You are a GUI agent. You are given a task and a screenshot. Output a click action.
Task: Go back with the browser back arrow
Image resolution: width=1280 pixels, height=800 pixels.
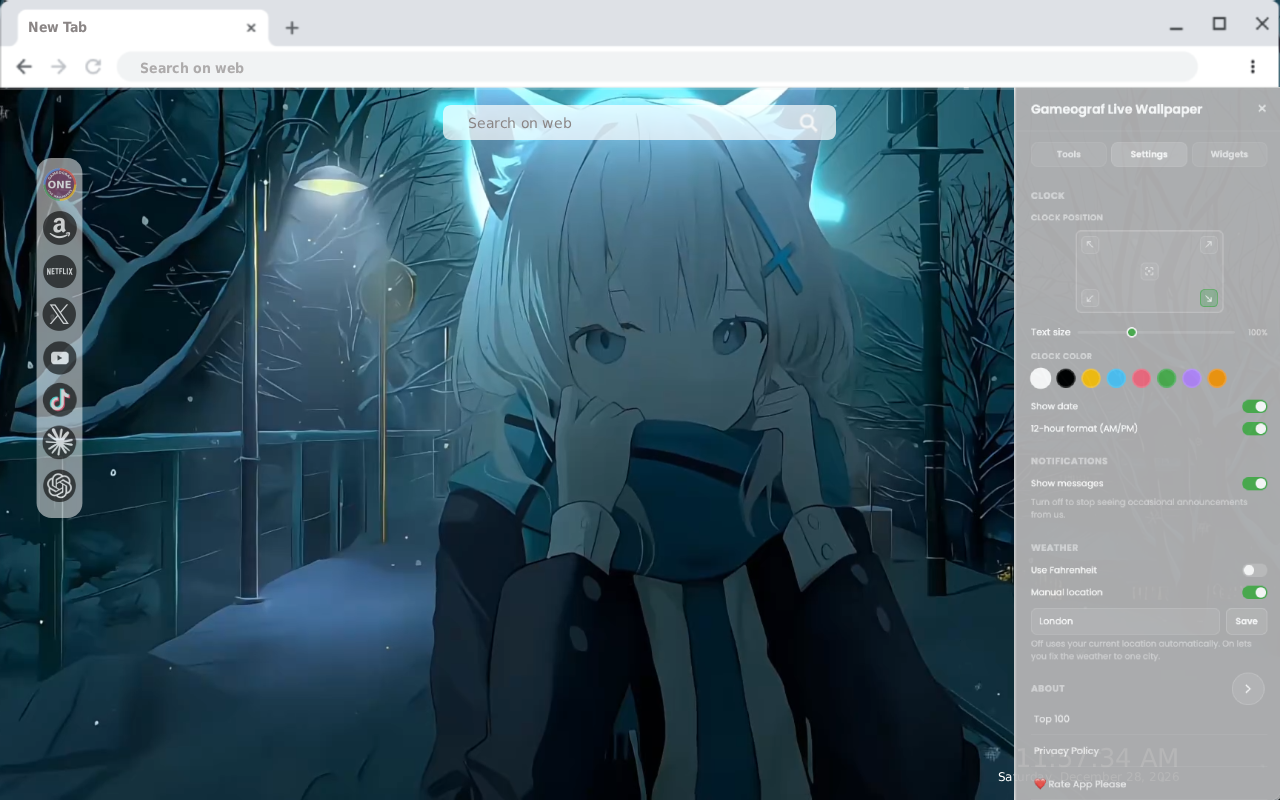[x=24, y=67]
